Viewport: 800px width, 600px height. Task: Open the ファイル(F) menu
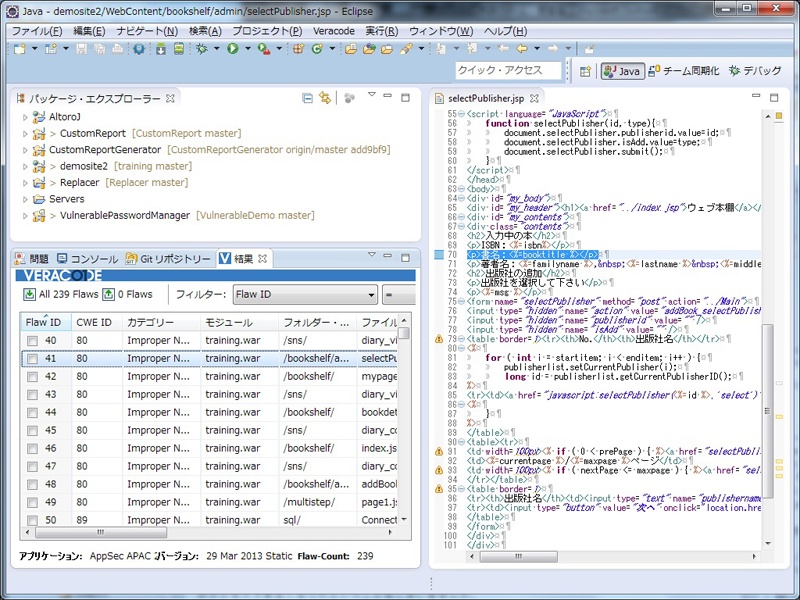[x=37, y=31]
